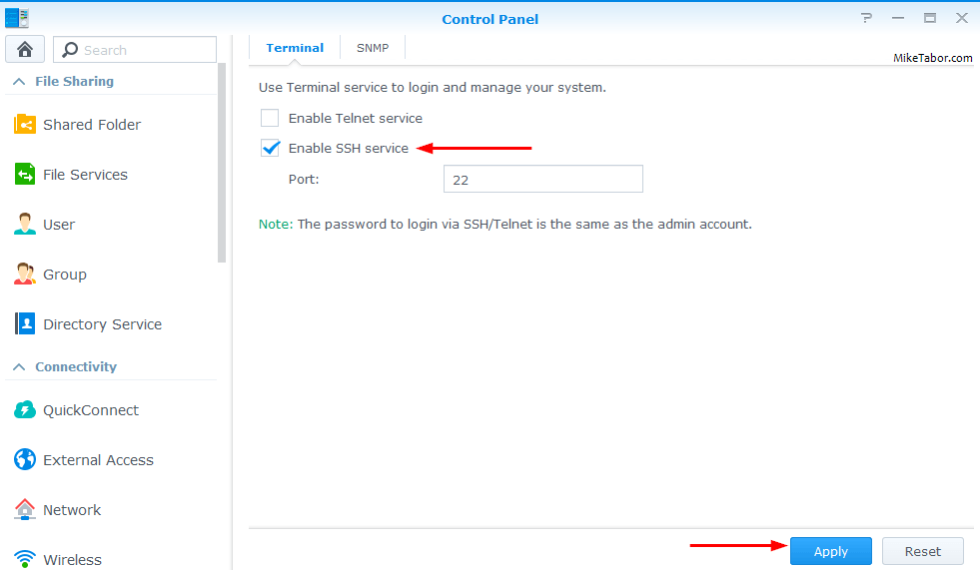The image size is (980, 570).
Task: Click the Reset button
Action: pos(922,551)
